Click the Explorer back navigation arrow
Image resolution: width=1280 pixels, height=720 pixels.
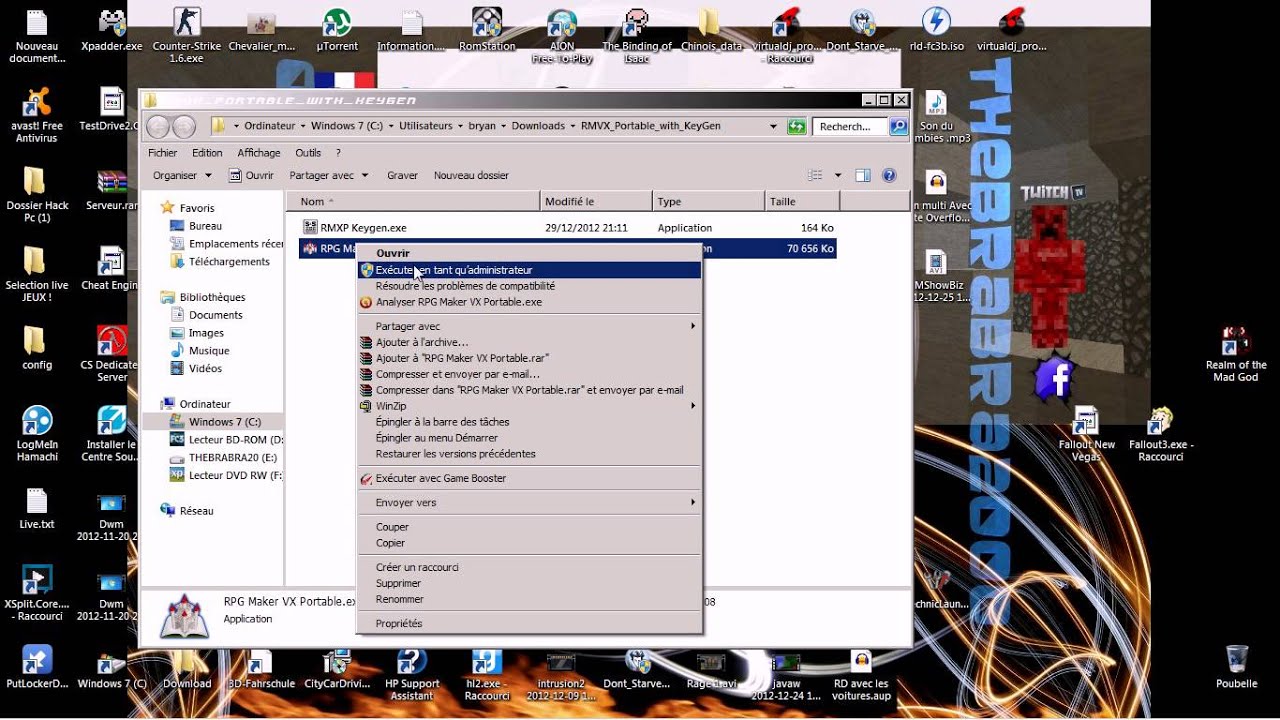point(158,127)
